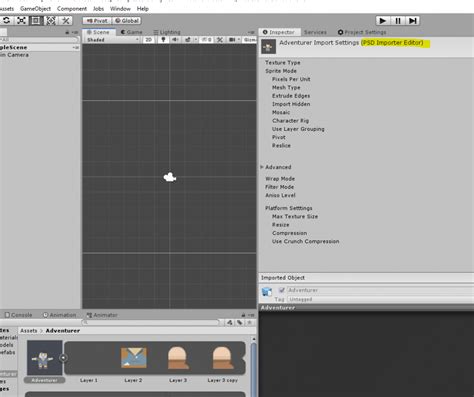474x397 pixels.
Task: Toggle the Adventurer imported object active checkbox
Action: pos(281,290)
